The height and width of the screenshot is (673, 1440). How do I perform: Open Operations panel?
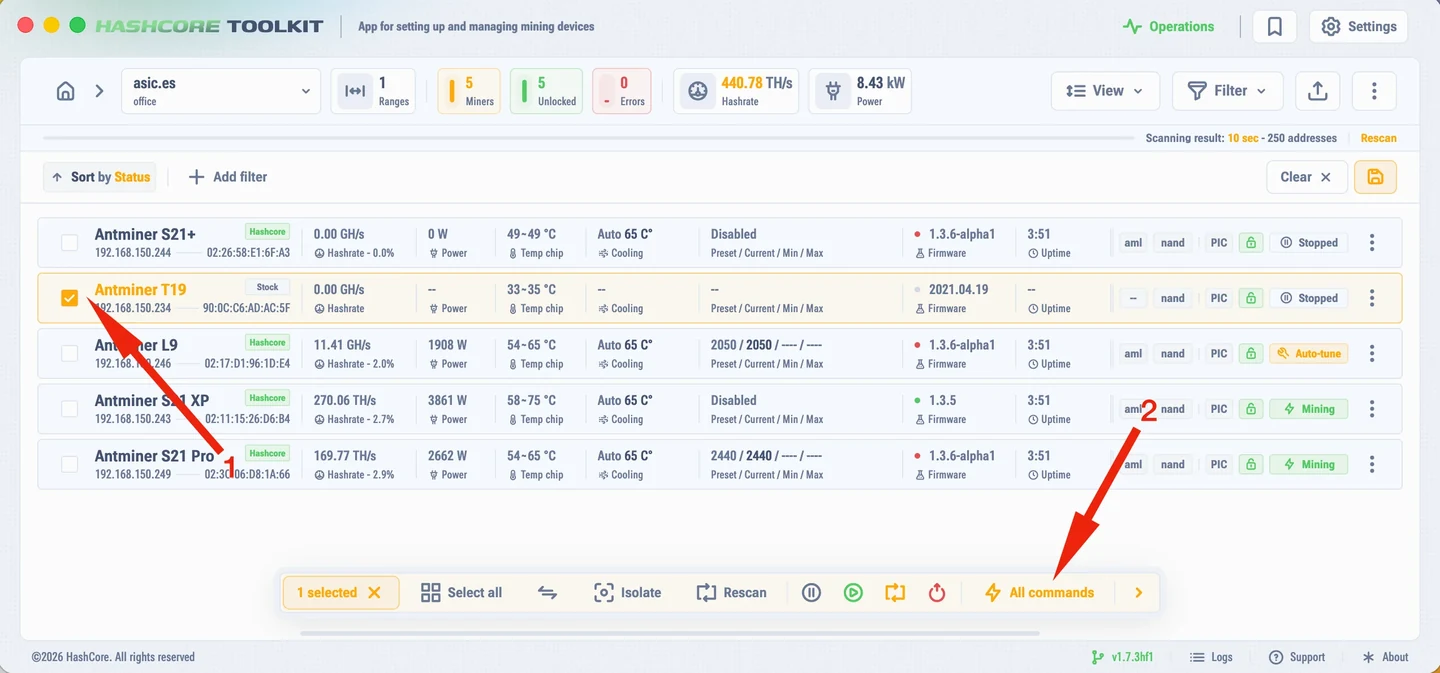pyautogui.click(x=1168, y=27)
